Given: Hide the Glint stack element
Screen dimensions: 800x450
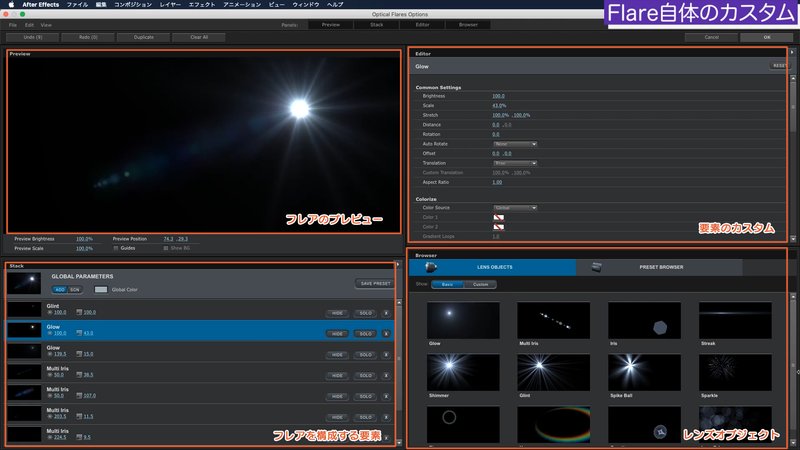Looking at the screenshot, I should 337,313.
